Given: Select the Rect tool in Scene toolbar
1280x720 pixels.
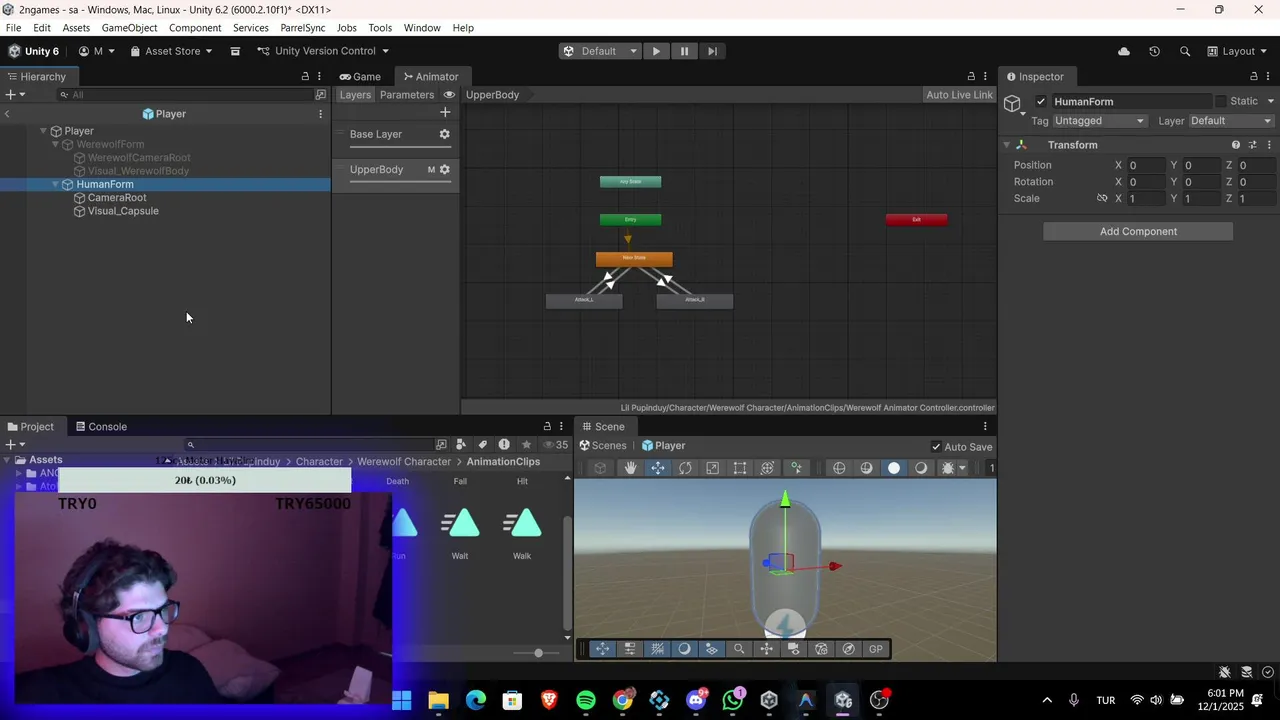Looking at the screenshot, I should coord(740,468).
